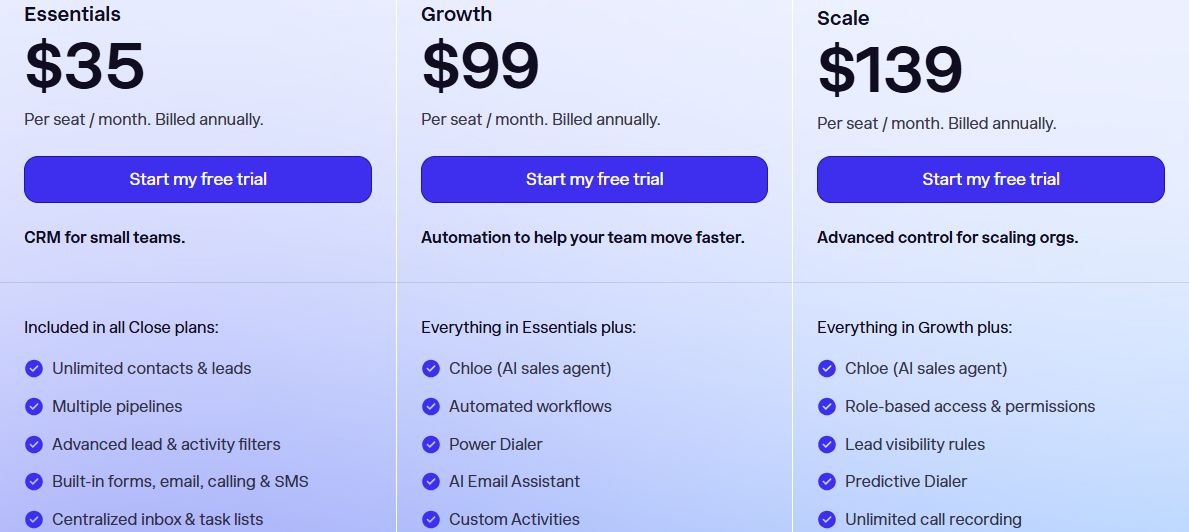Click checkmark icon next to Custom Activities

(x=431, y=519)
